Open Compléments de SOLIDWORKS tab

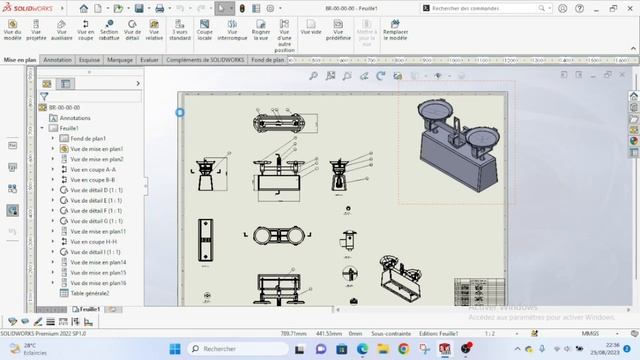pos(205,60)
